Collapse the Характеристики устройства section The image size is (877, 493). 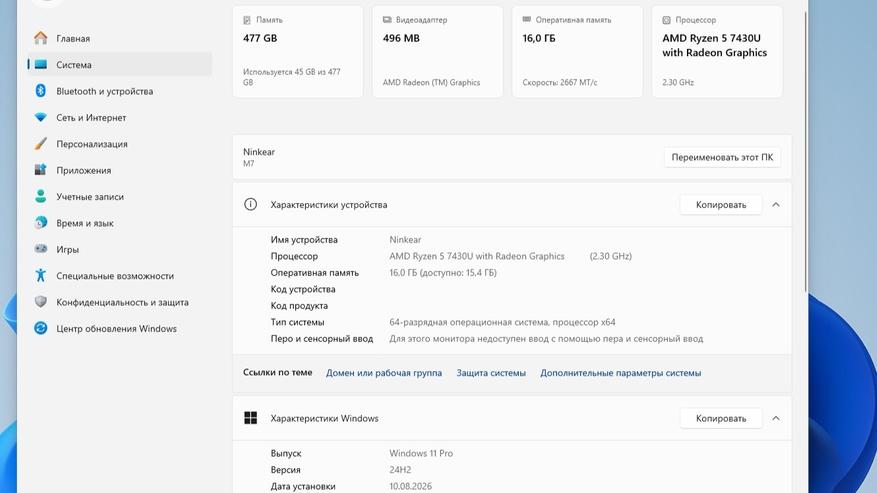(x=776, y=204)
